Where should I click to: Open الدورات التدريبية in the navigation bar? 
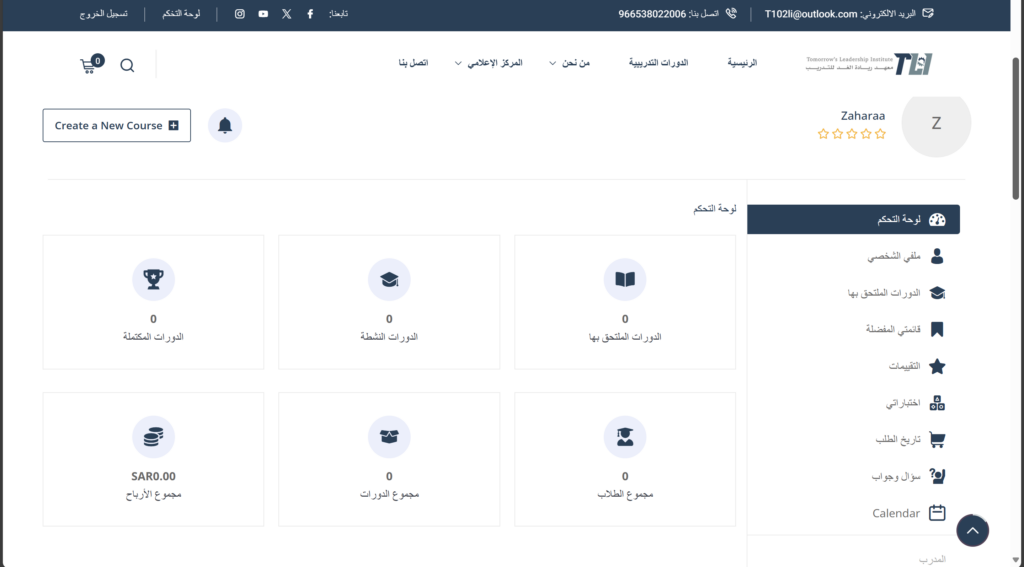(658, 63)
